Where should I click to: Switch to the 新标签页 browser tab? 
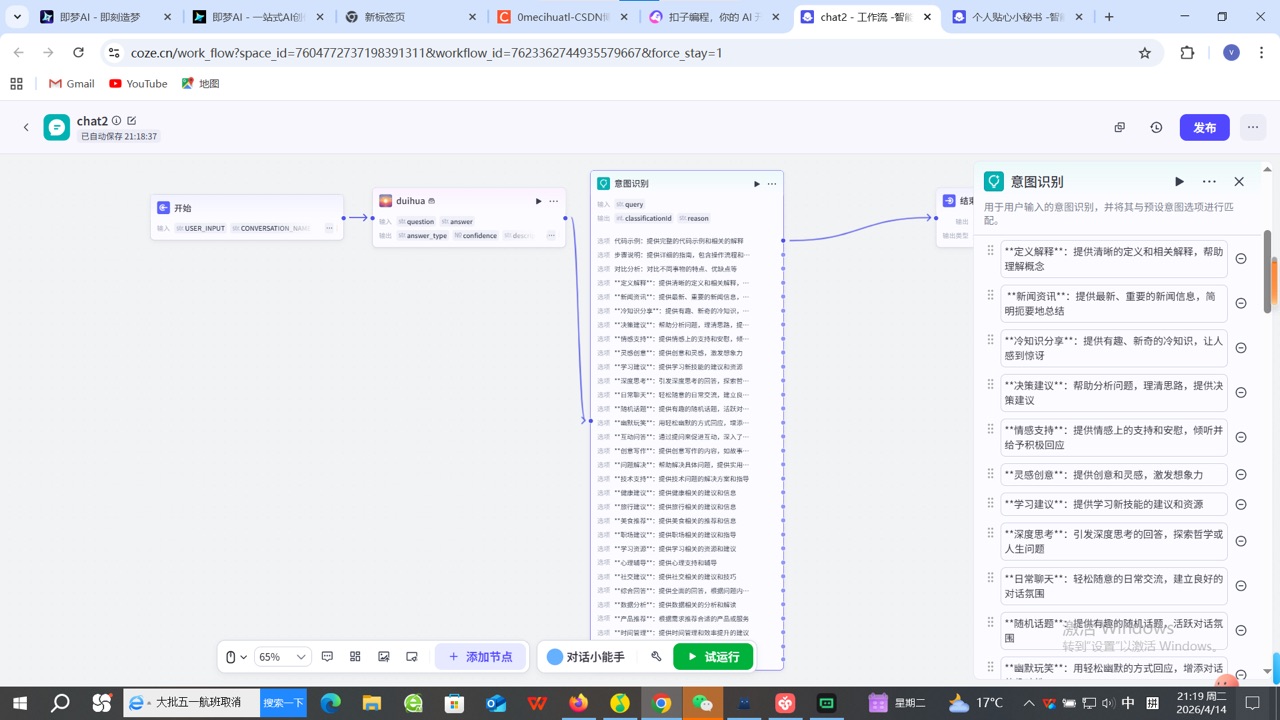click(408, 17)
